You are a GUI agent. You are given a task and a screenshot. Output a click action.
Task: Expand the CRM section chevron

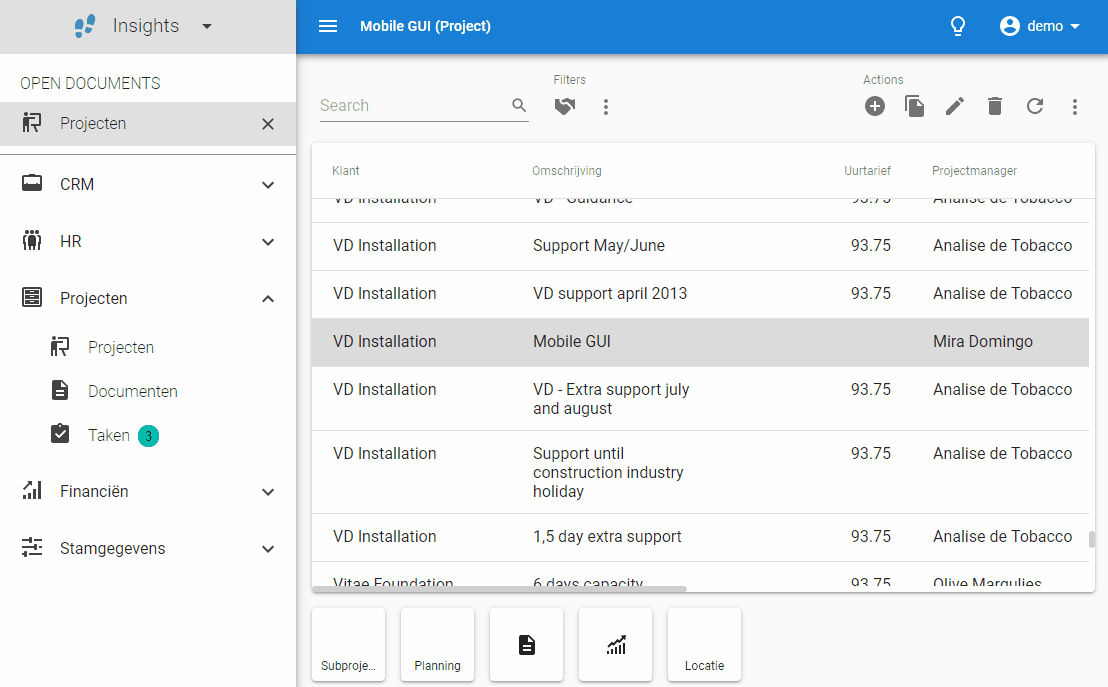[x=268, y=185]
